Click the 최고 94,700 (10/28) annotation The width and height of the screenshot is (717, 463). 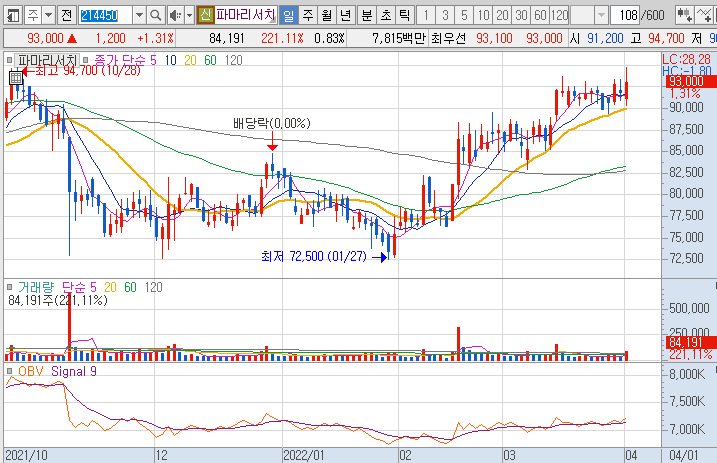[87, 70]
